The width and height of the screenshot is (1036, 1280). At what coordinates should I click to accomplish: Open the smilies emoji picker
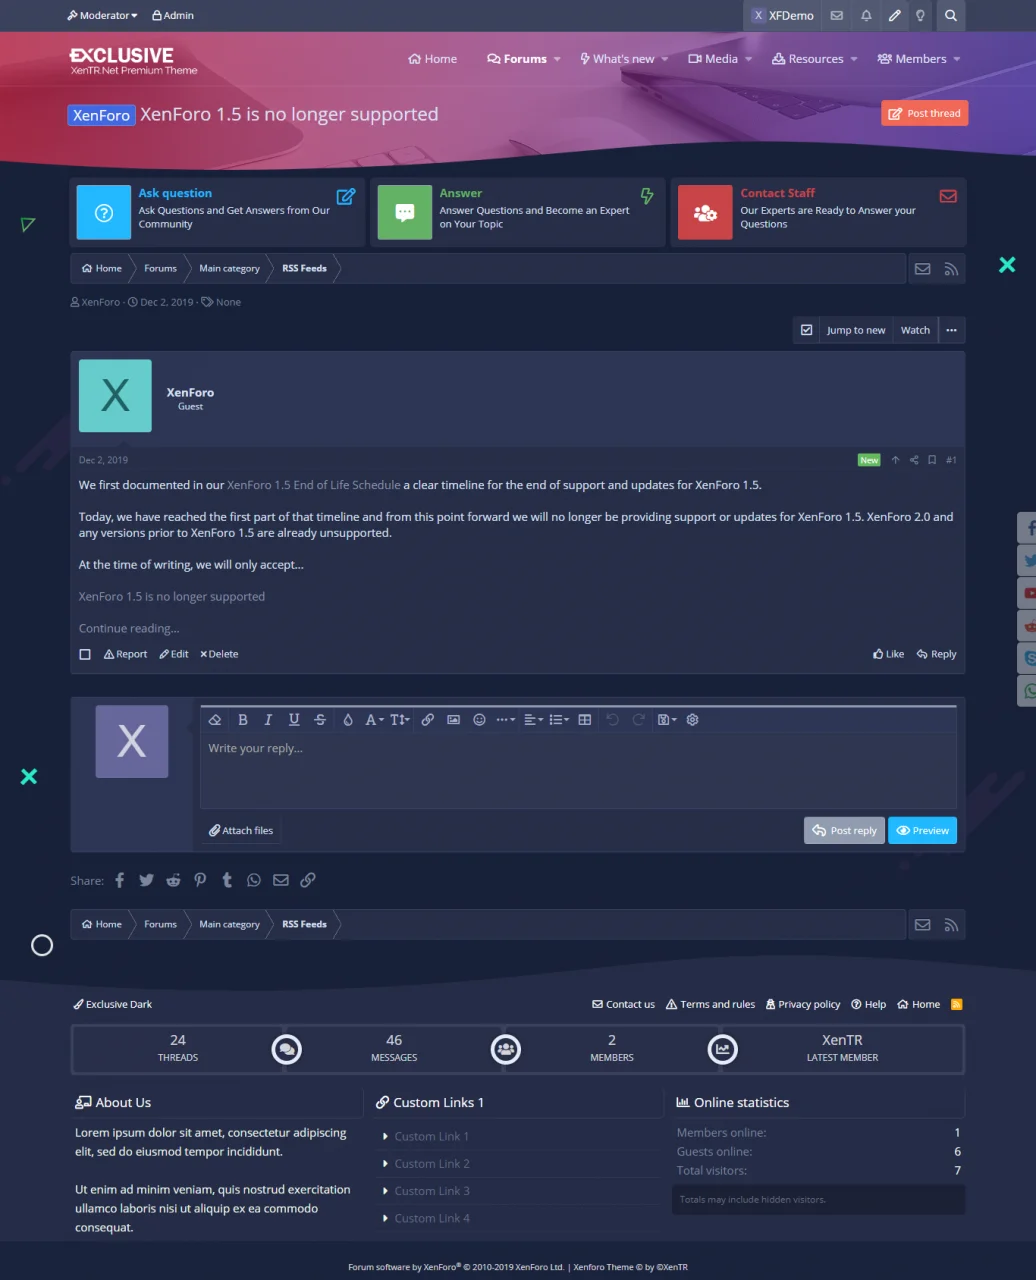point(479,720)
